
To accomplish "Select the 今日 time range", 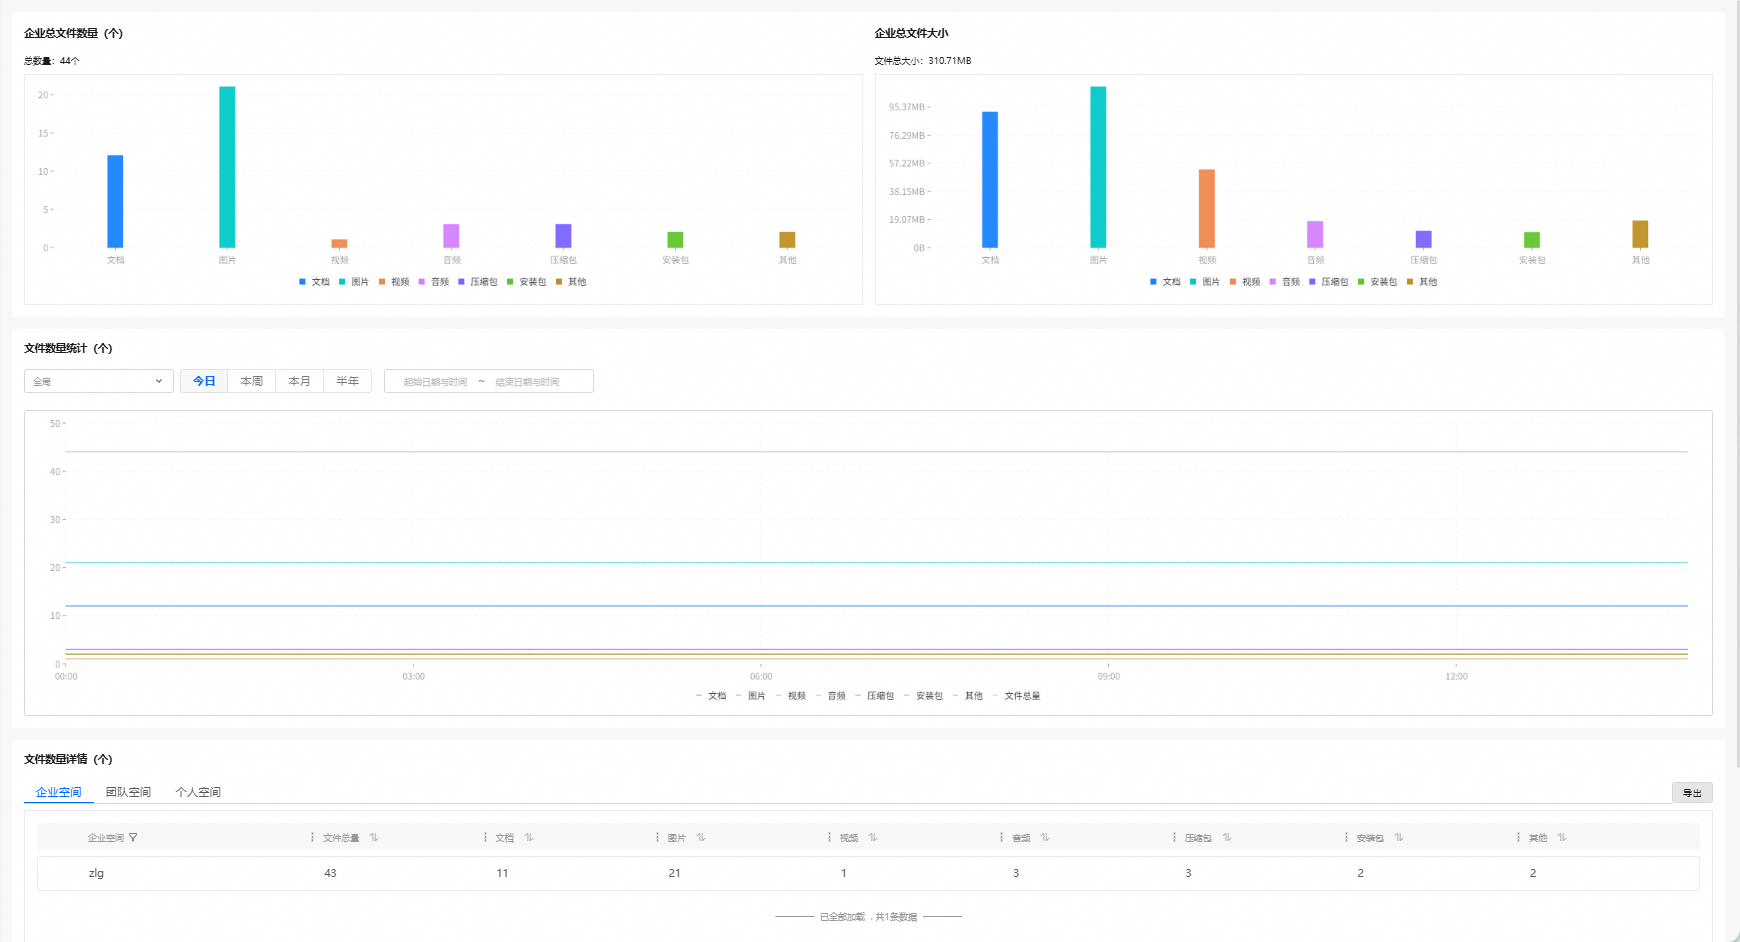I will click(204, 381).
